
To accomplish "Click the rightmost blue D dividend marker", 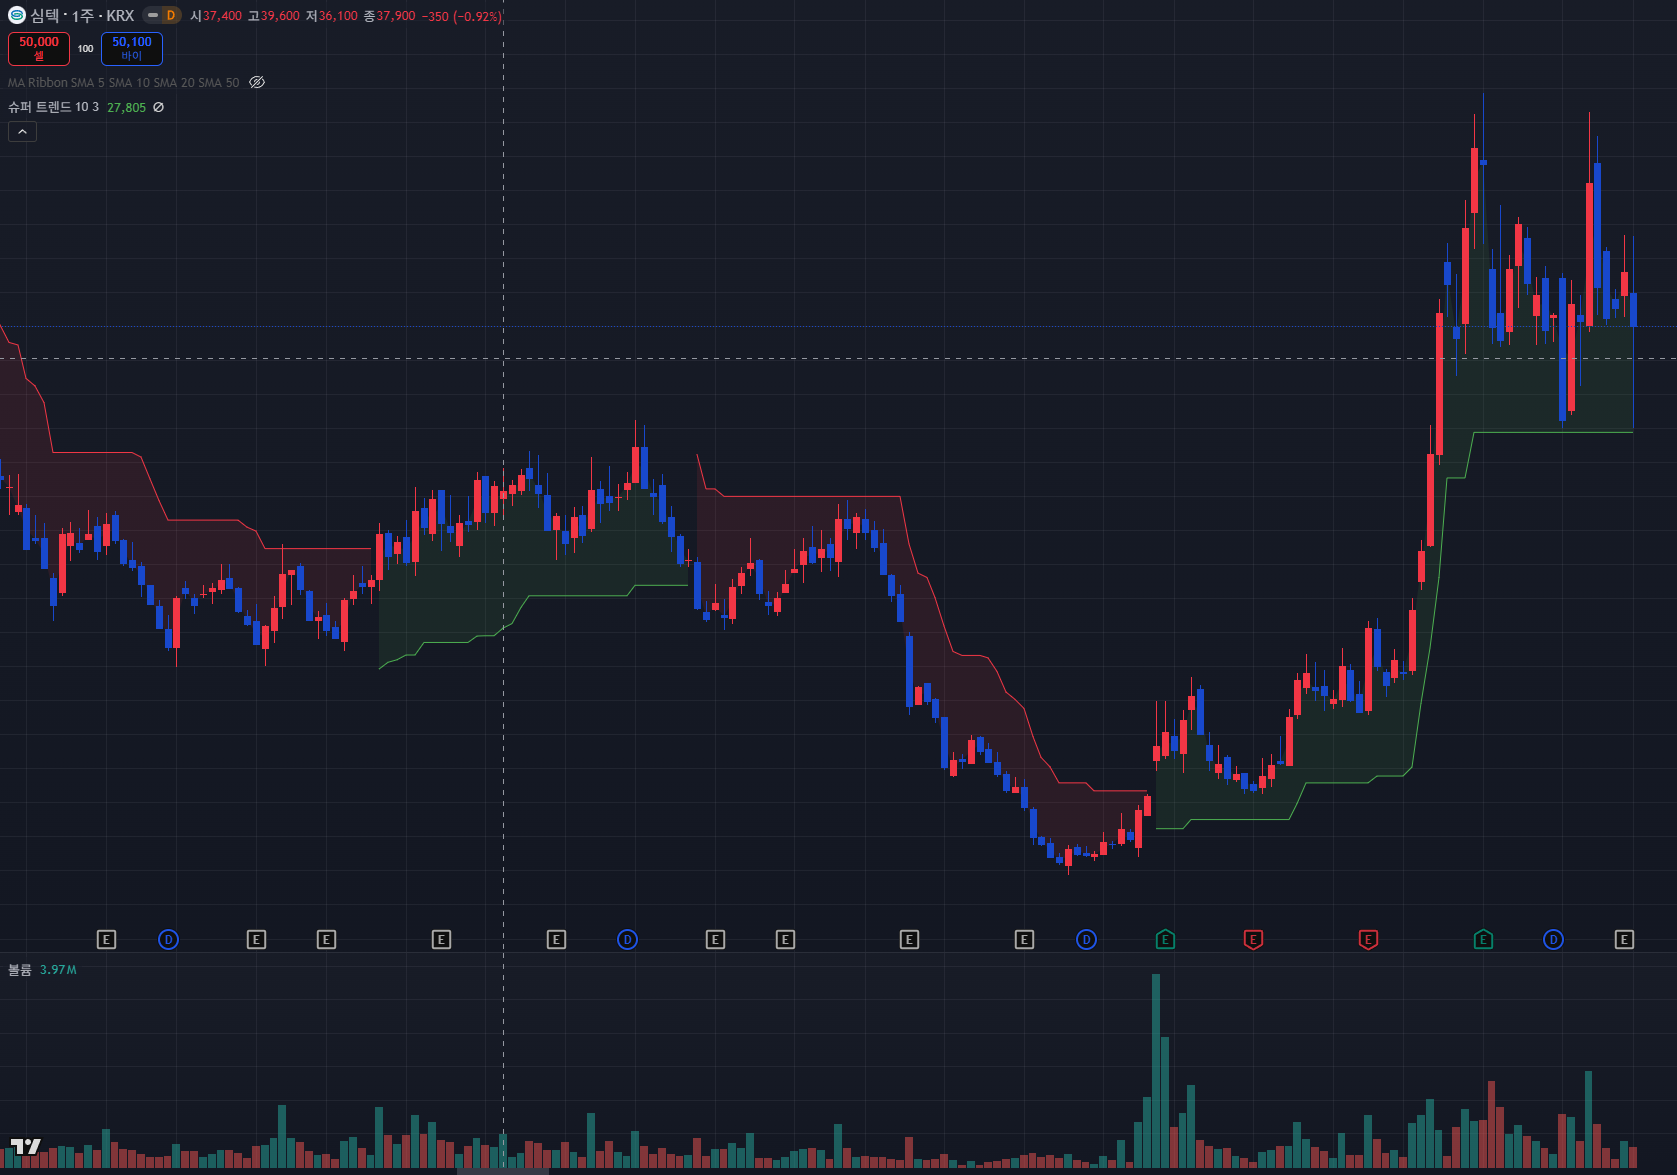I will pos(1553,939).
